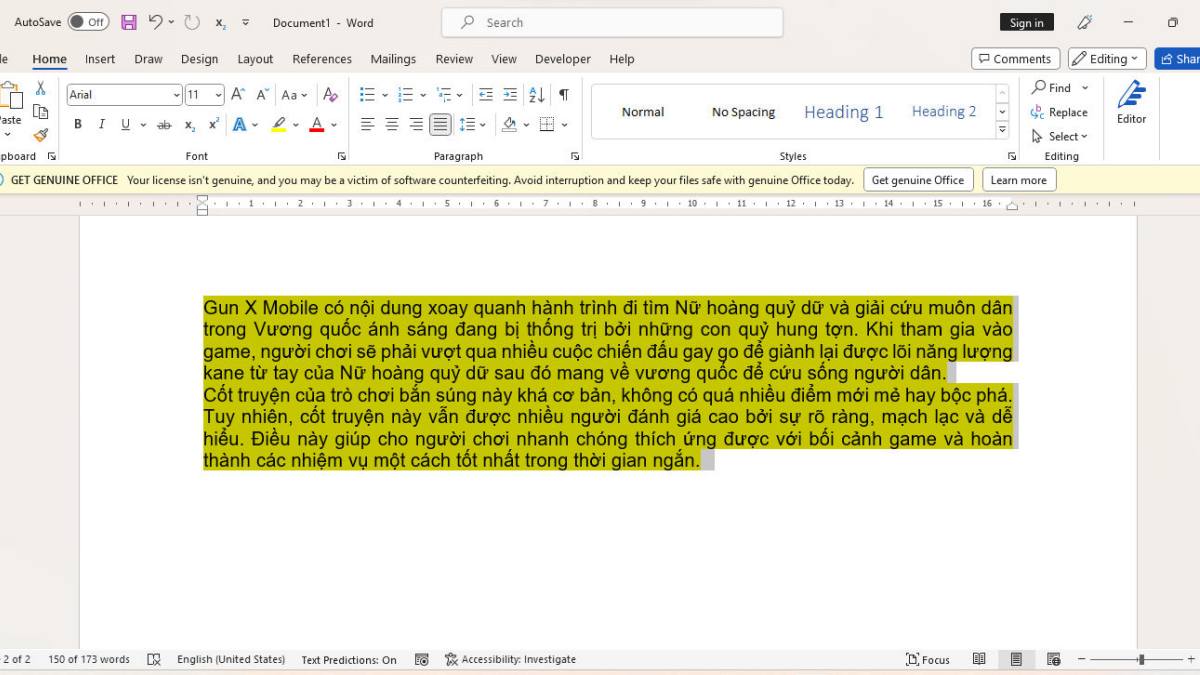Click the 150 of 173 words counter
The height and width of the screenshot is (675, 1200).
pyautogui.click(x=89, y=660)
